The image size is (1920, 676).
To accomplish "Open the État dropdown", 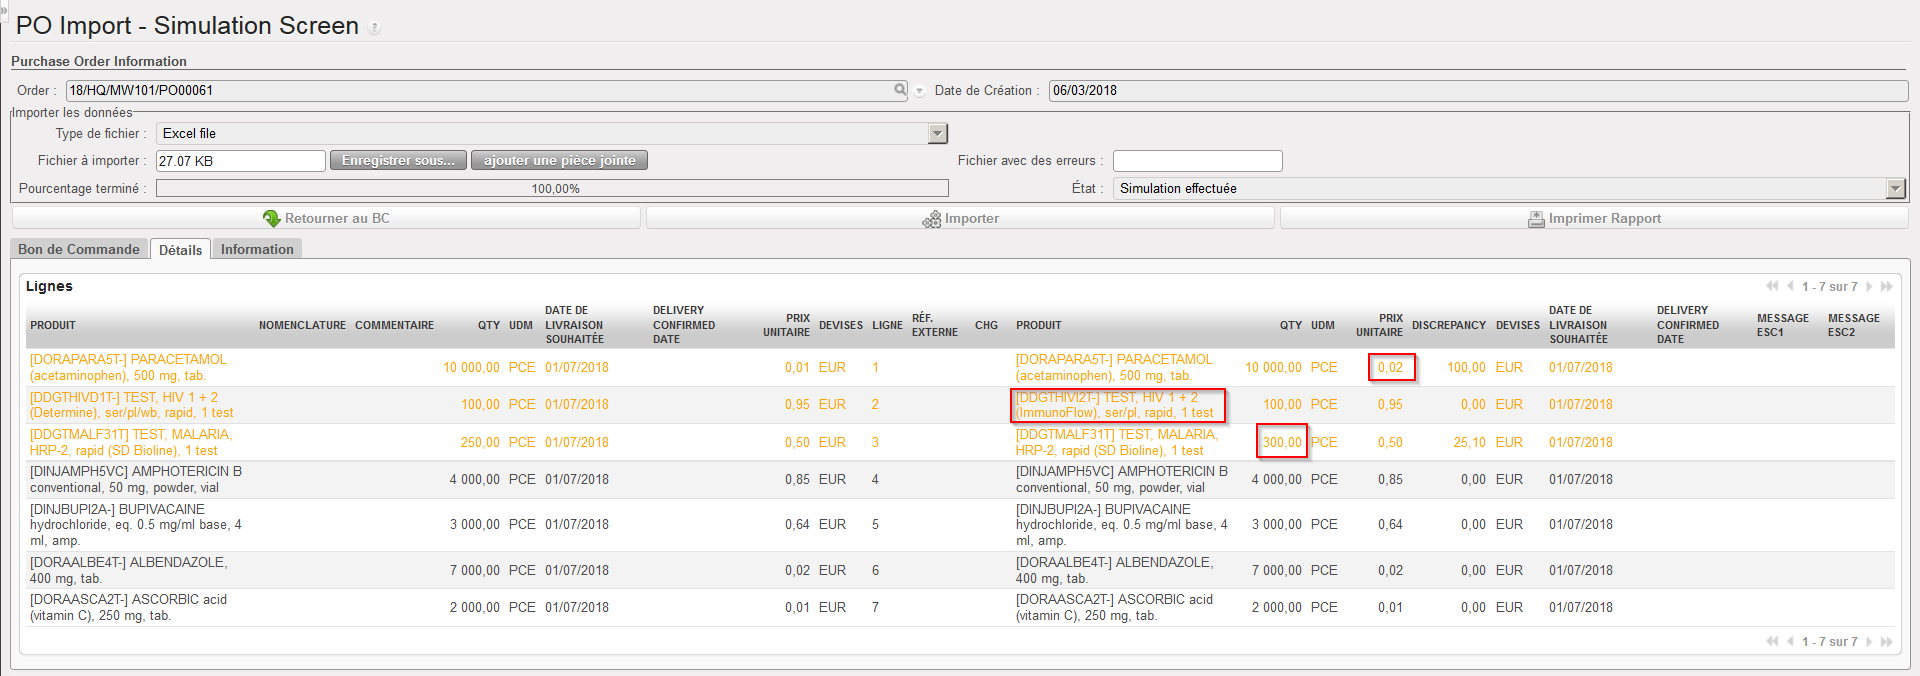I will pos(1895,188).
